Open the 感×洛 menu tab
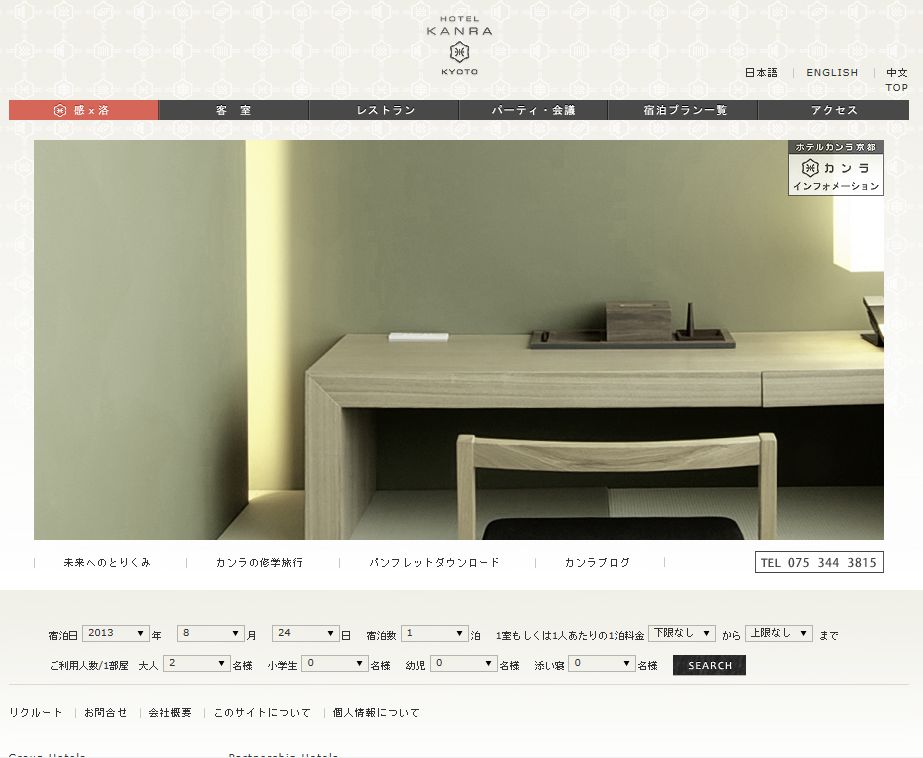This screenshot has width=923, height=758. [84, 110]
